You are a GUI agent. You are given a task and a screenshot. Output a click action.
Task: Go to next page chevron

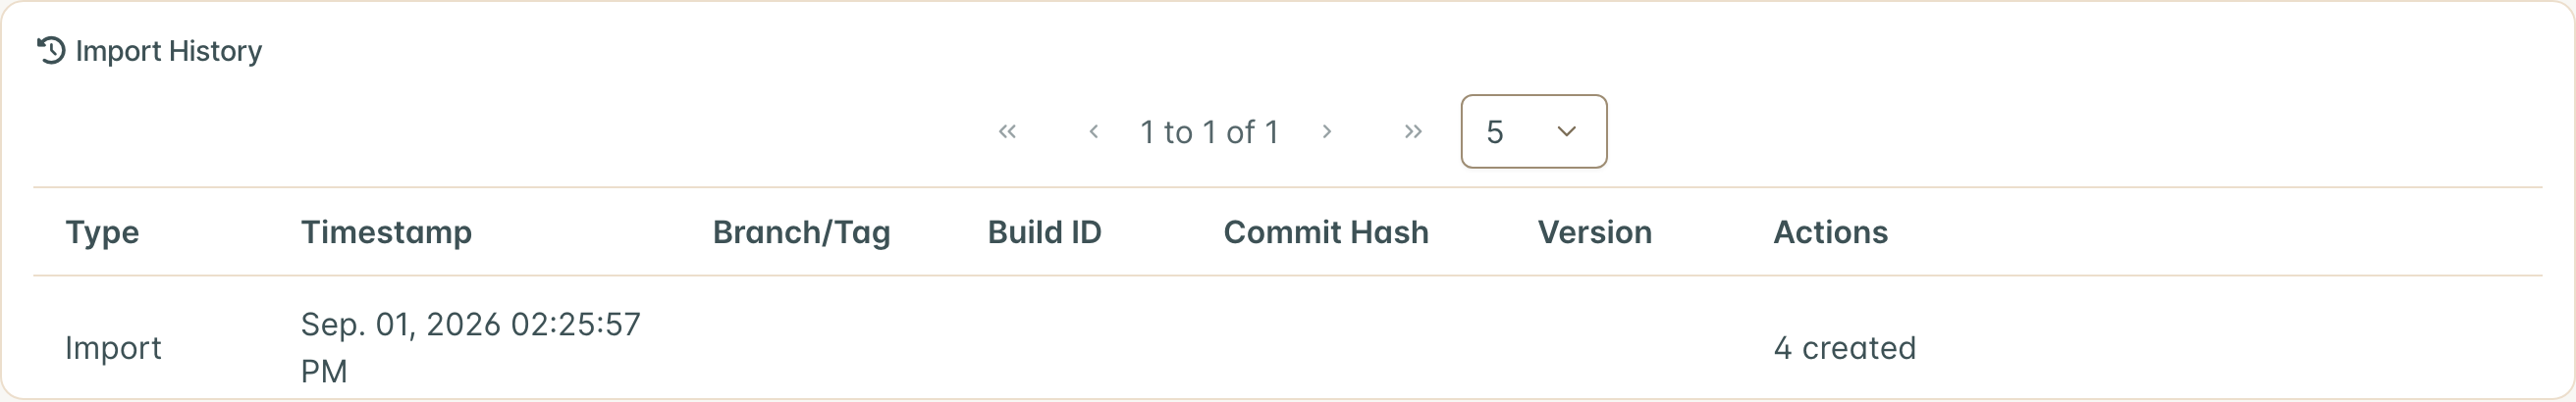pos(1327,131)
